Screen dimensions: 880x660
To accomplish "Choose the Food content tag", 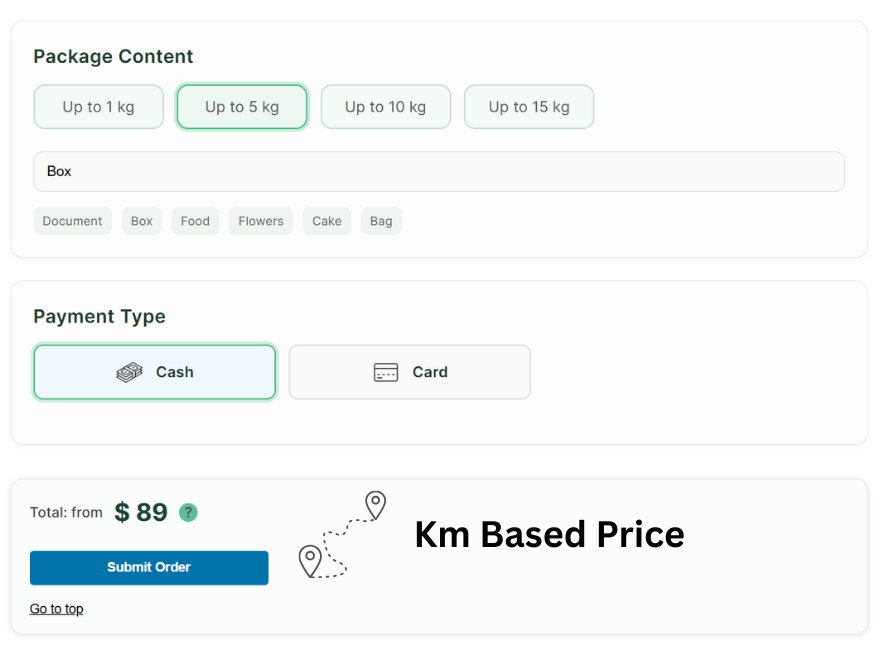I will click(195, 221).
